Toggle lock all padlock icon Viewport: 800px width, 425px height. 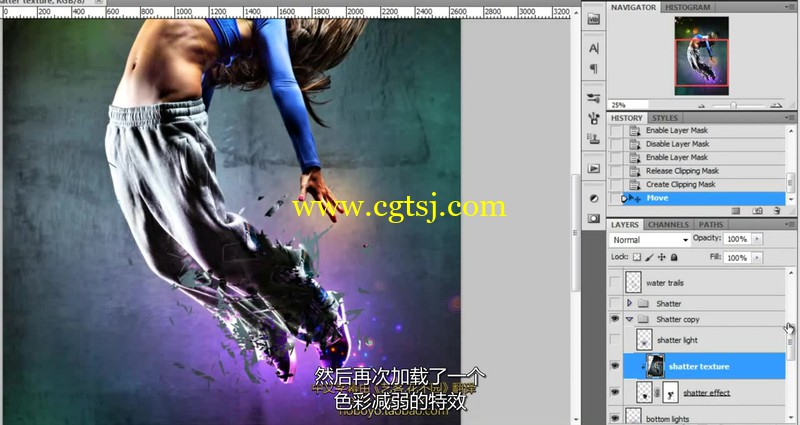point(674,257)
